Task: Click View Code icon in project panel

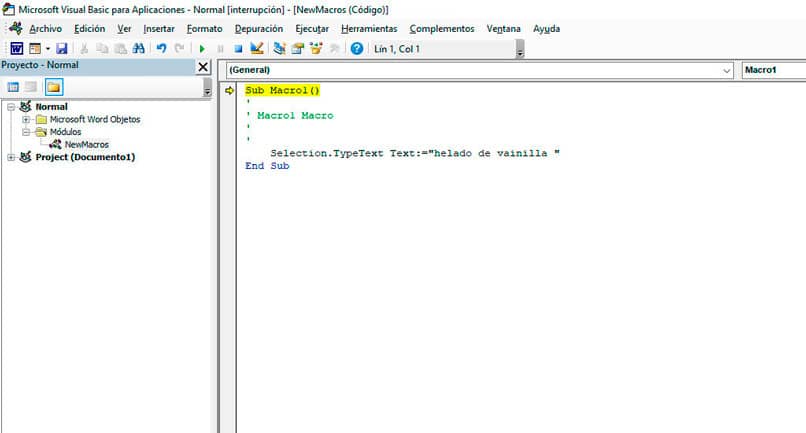Action: pos(13,87)
